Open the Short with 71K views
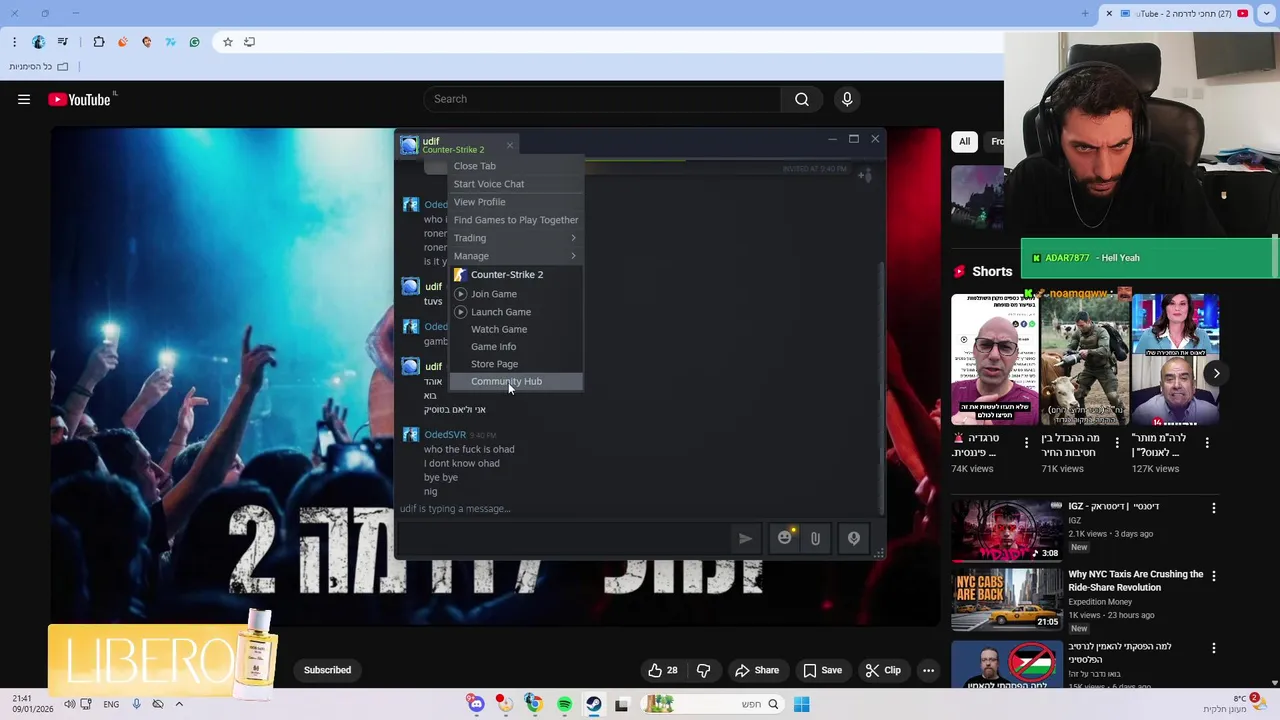1280x720 pixels. [x=1084, y=360]
